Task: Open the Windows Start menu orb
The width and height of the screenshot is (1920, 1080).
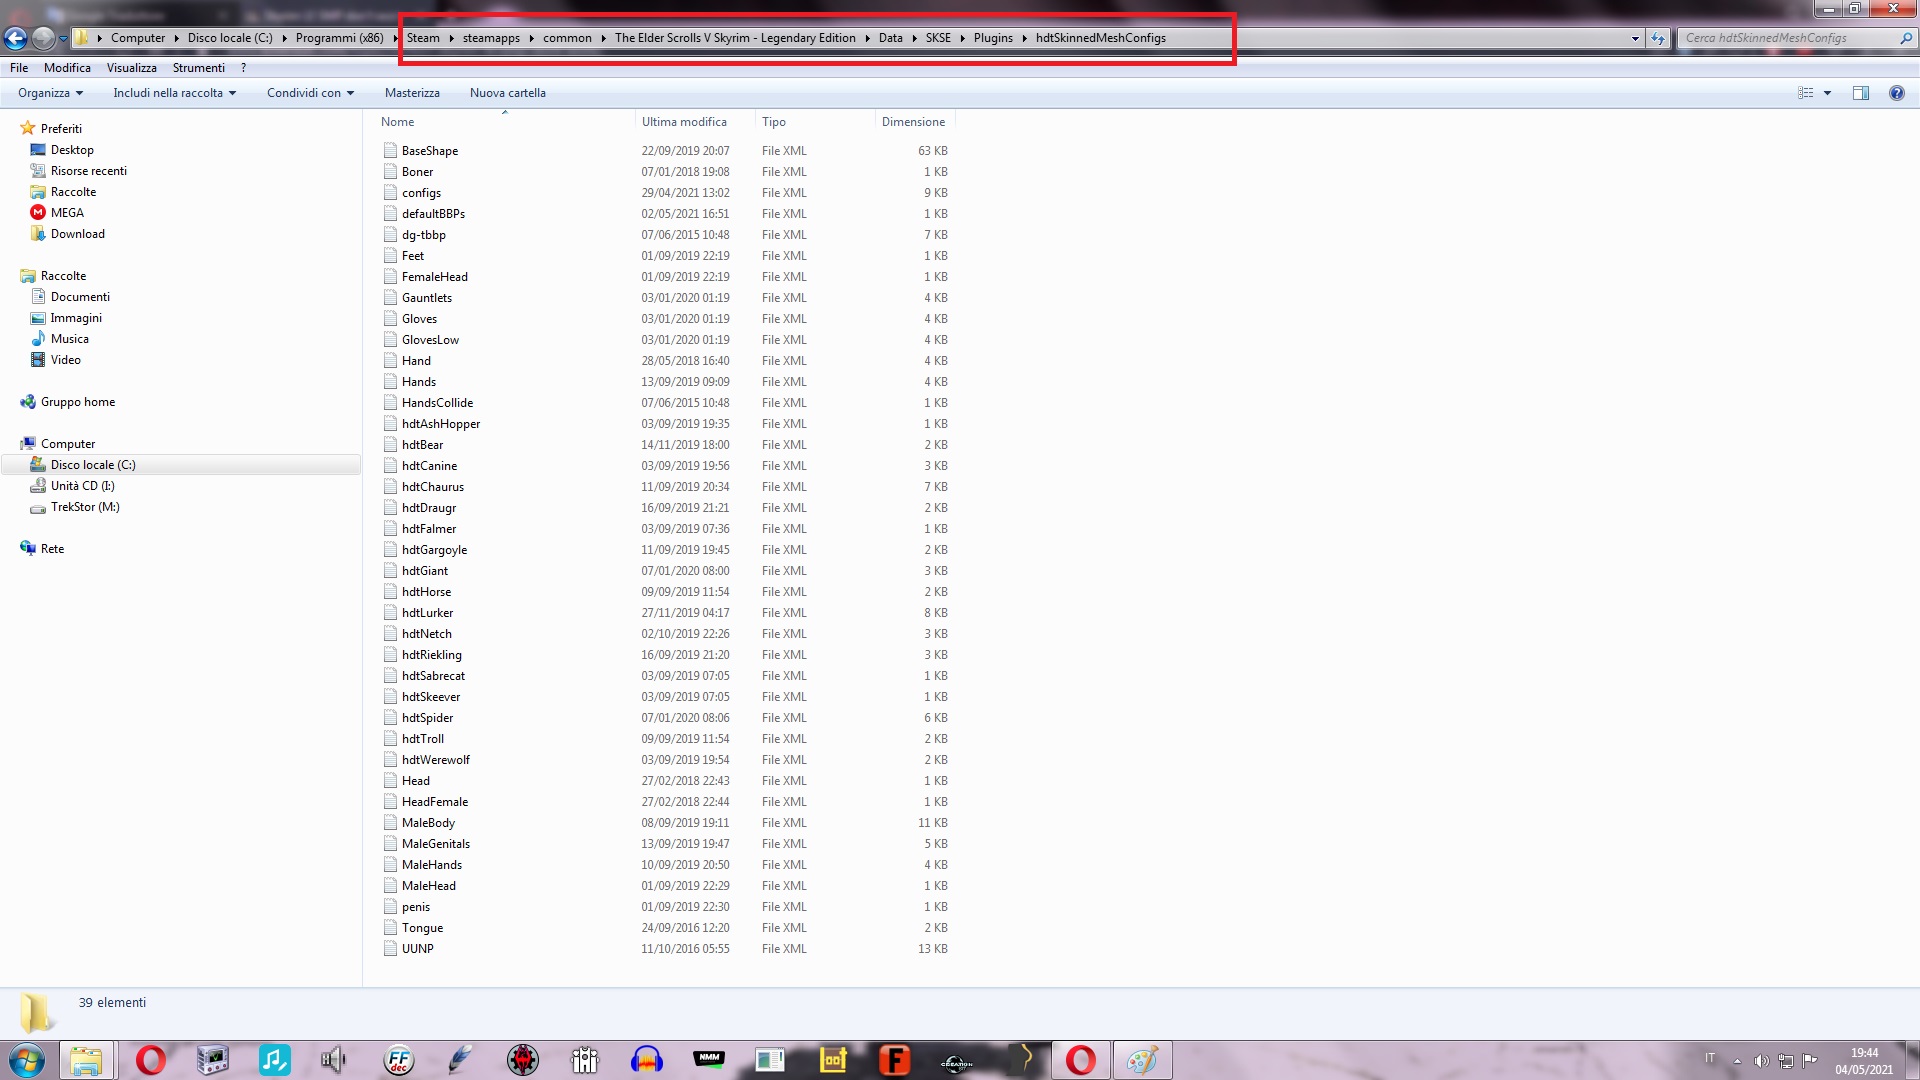Action: pos(27,1060)
